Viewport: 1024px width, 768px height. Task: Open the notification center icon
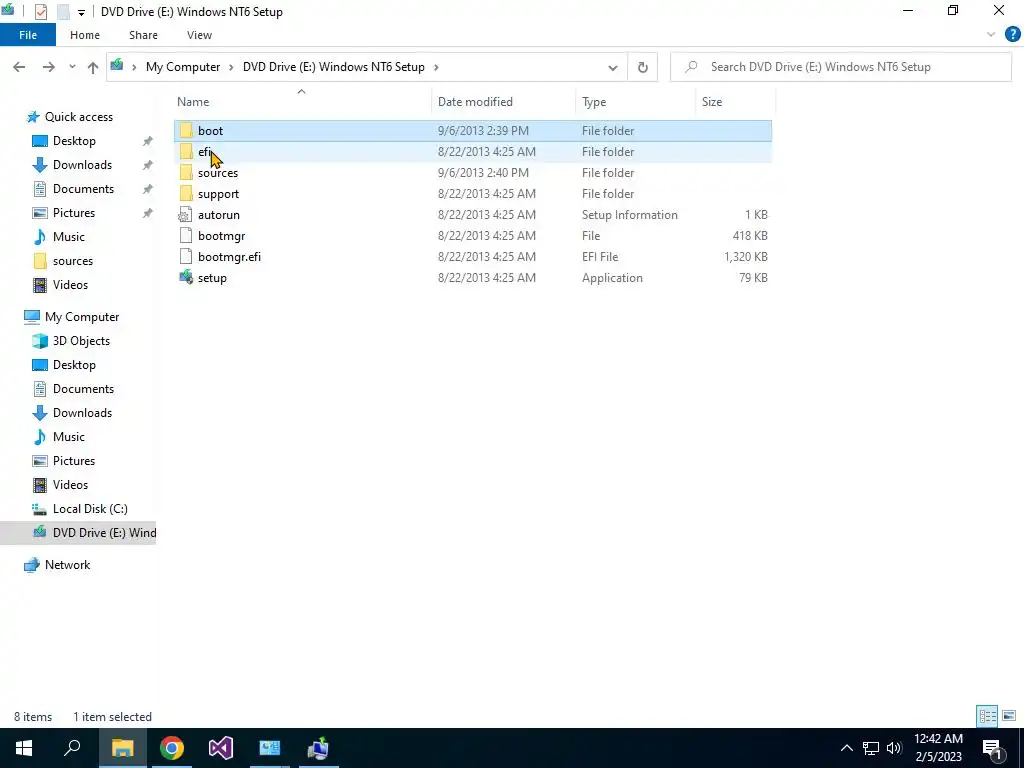coord(992,748)
